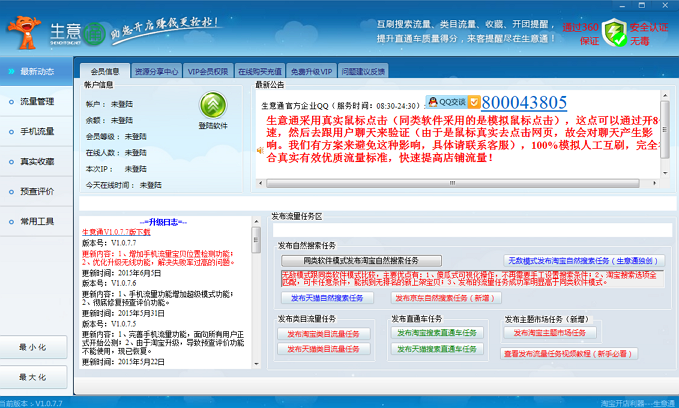Switch to the 会员信息 tab

click(105, 71)
